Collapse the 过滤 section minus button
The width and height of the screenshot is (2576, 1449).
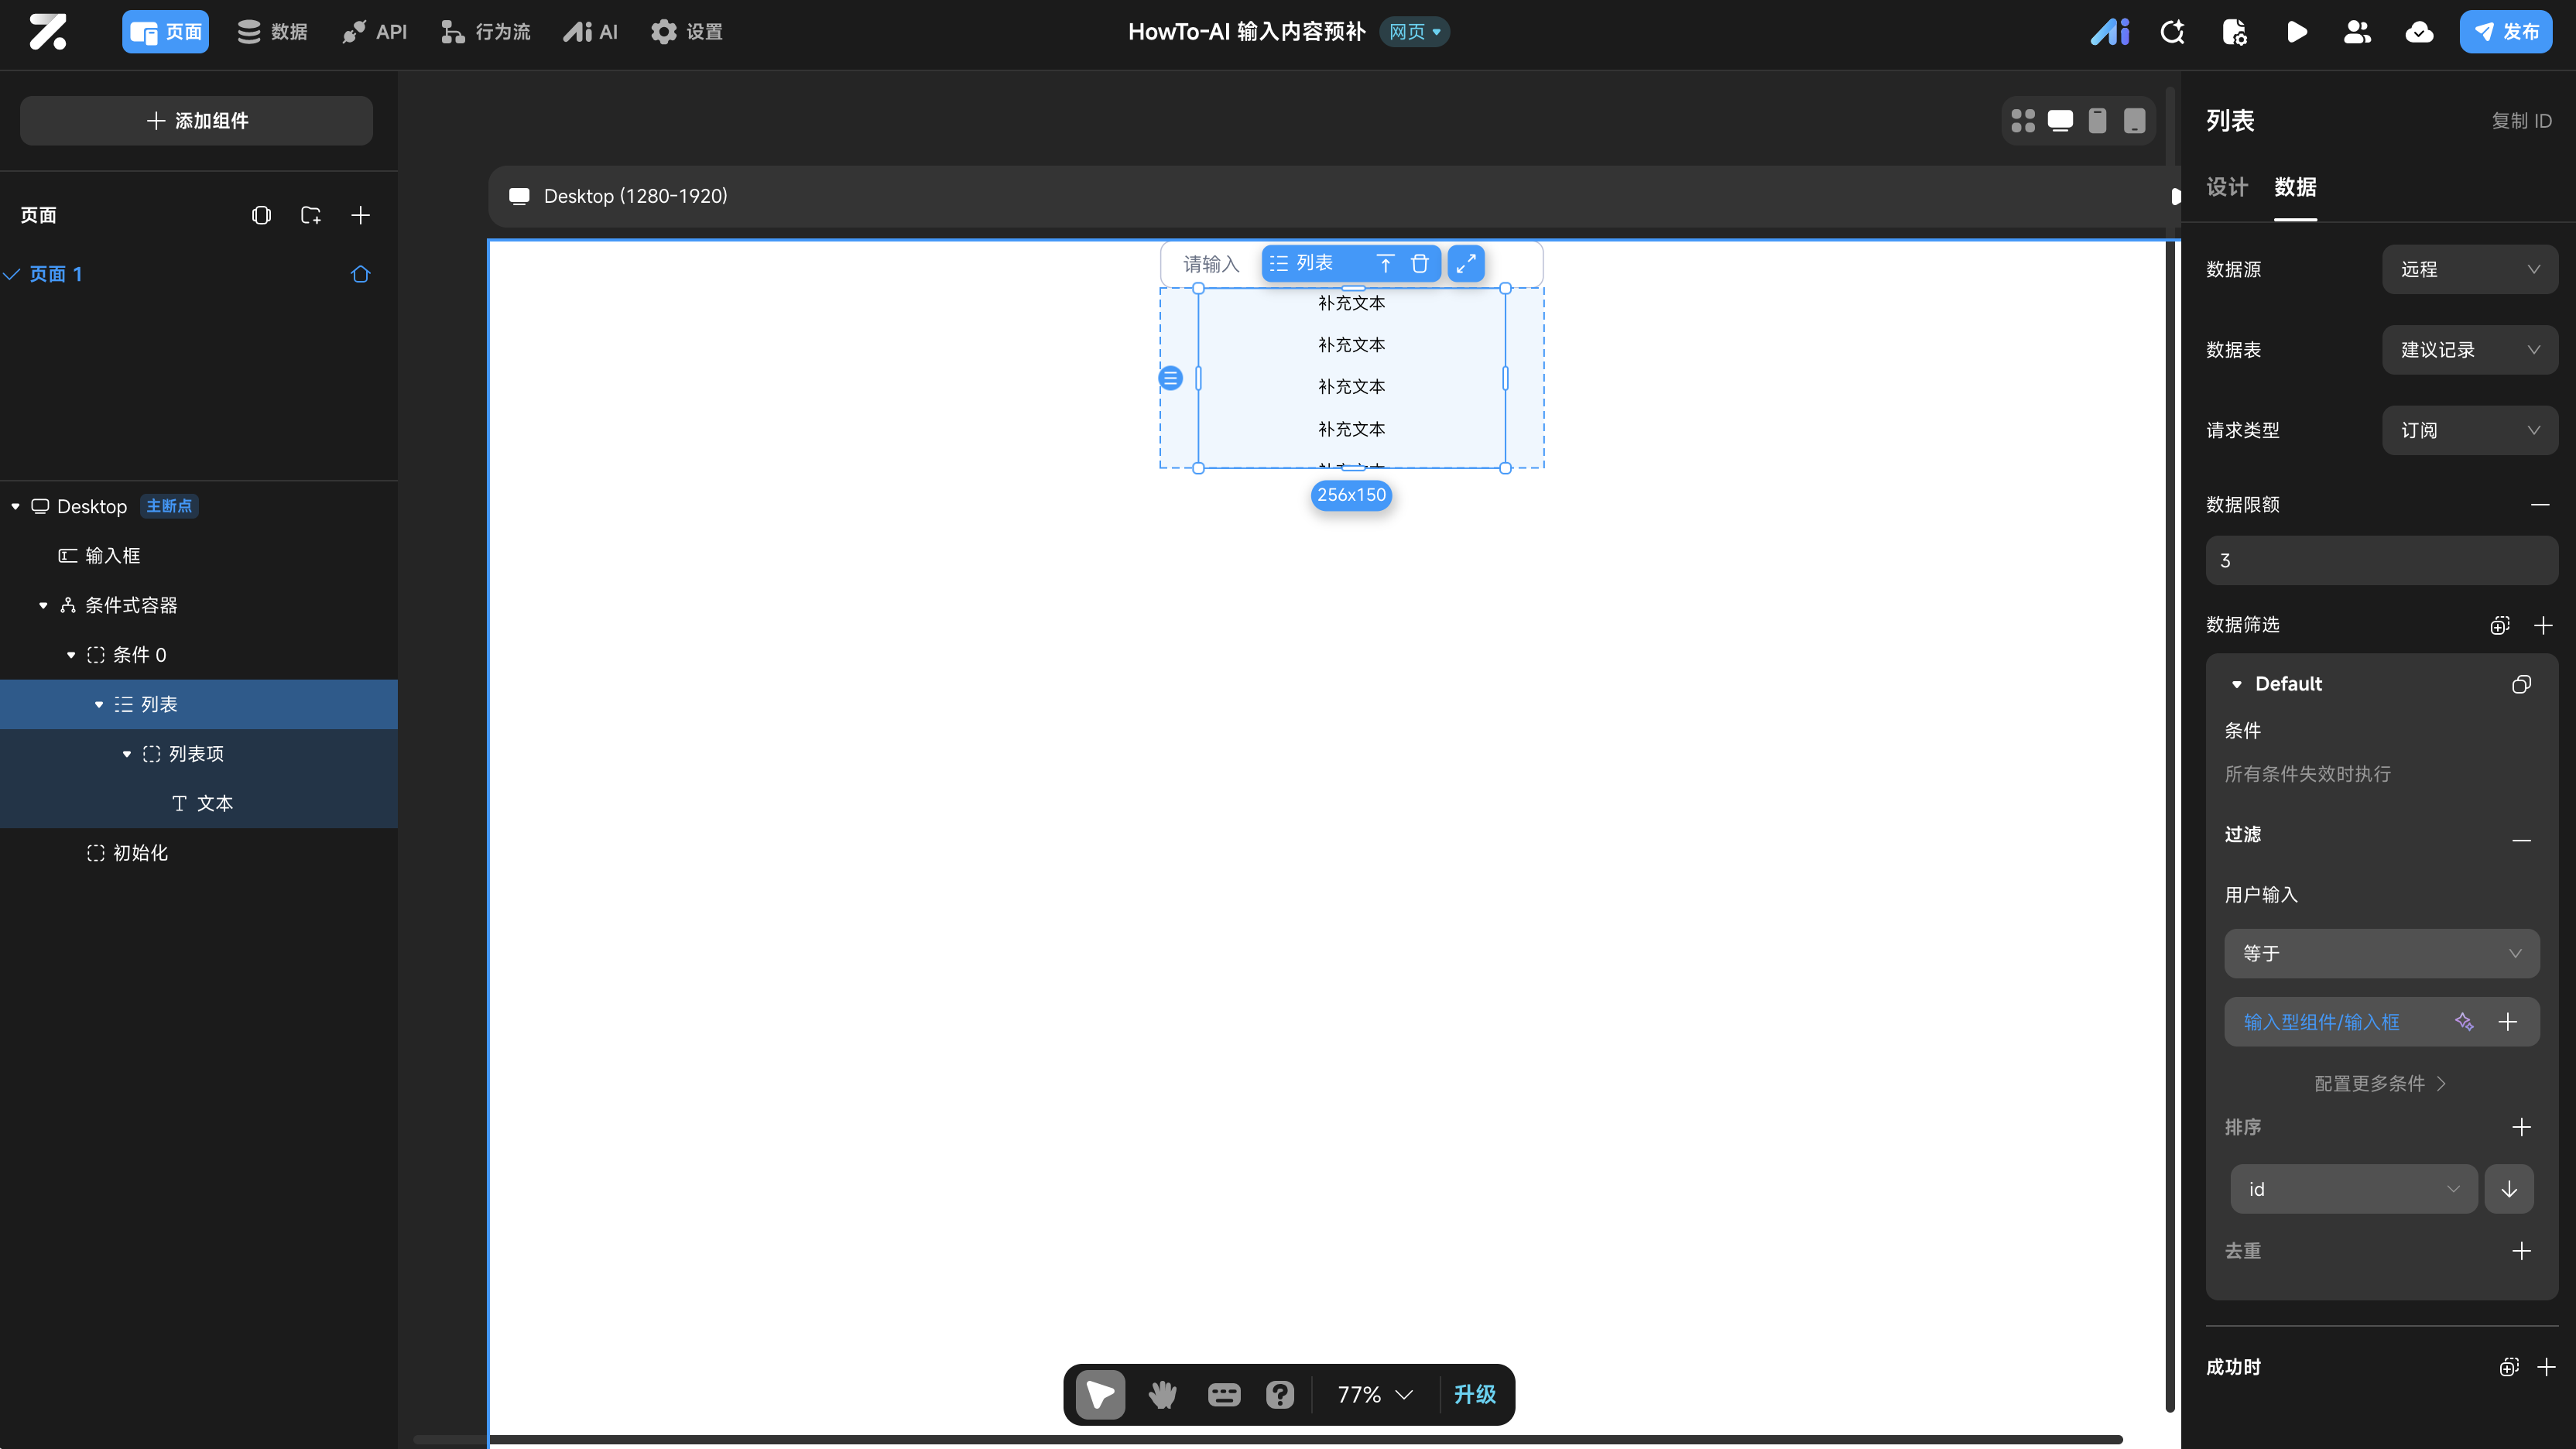[2521, 840]
